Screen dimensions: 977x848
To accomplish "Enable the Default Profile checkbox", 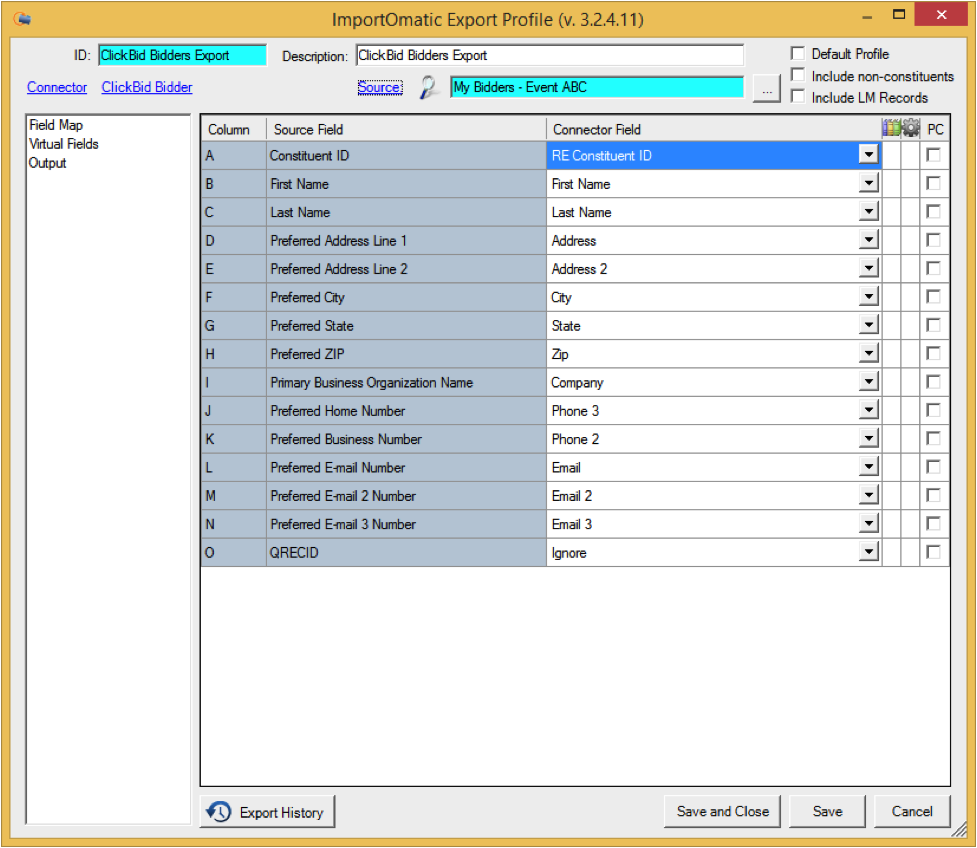I will [x=798, y=54].
